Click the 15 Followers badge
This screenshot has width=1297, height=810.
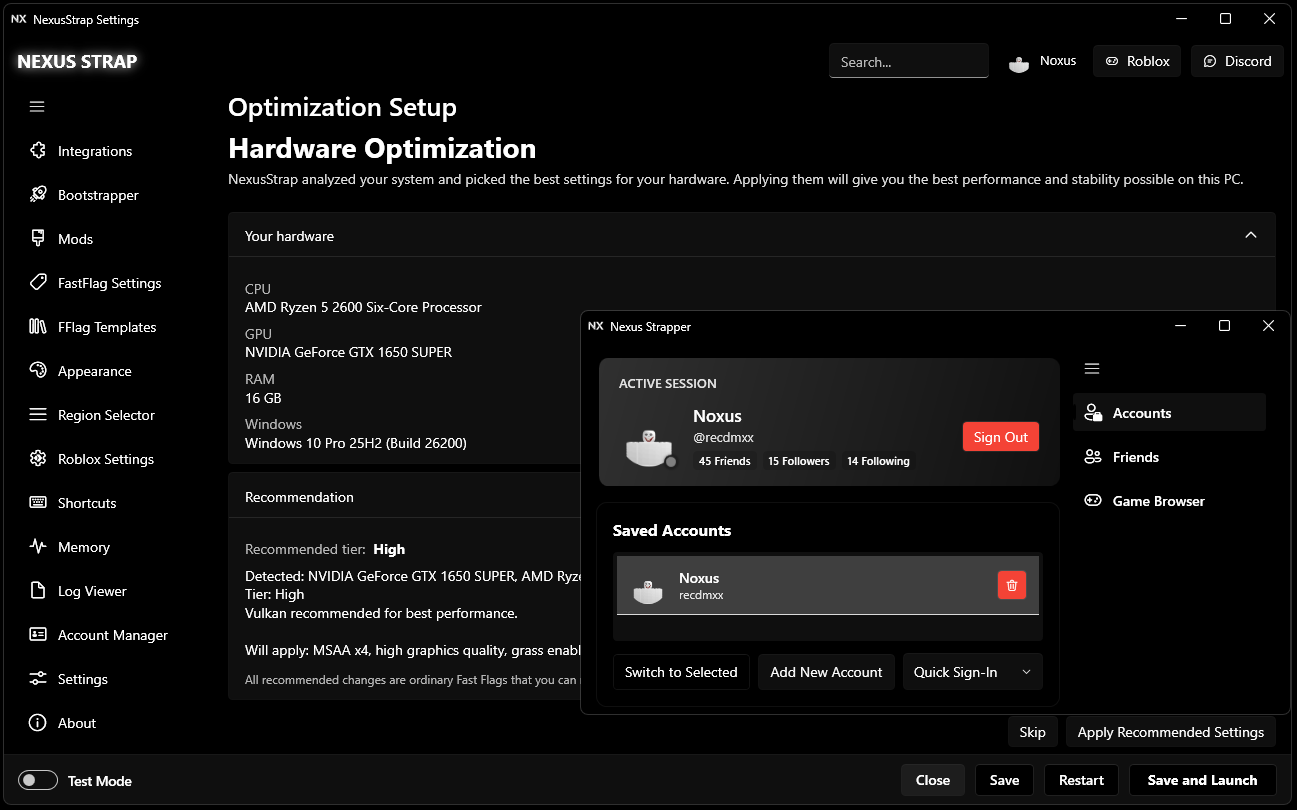click(798, 461)
